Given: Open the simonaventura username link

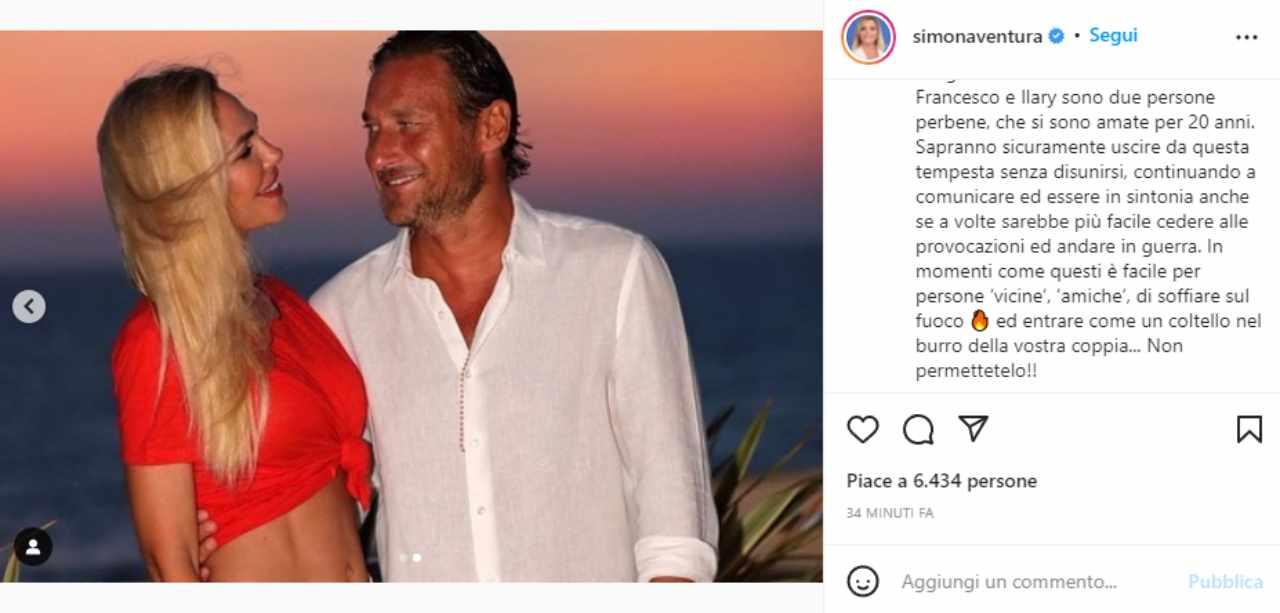Looking at the screenshot, I should pos(978,37).
